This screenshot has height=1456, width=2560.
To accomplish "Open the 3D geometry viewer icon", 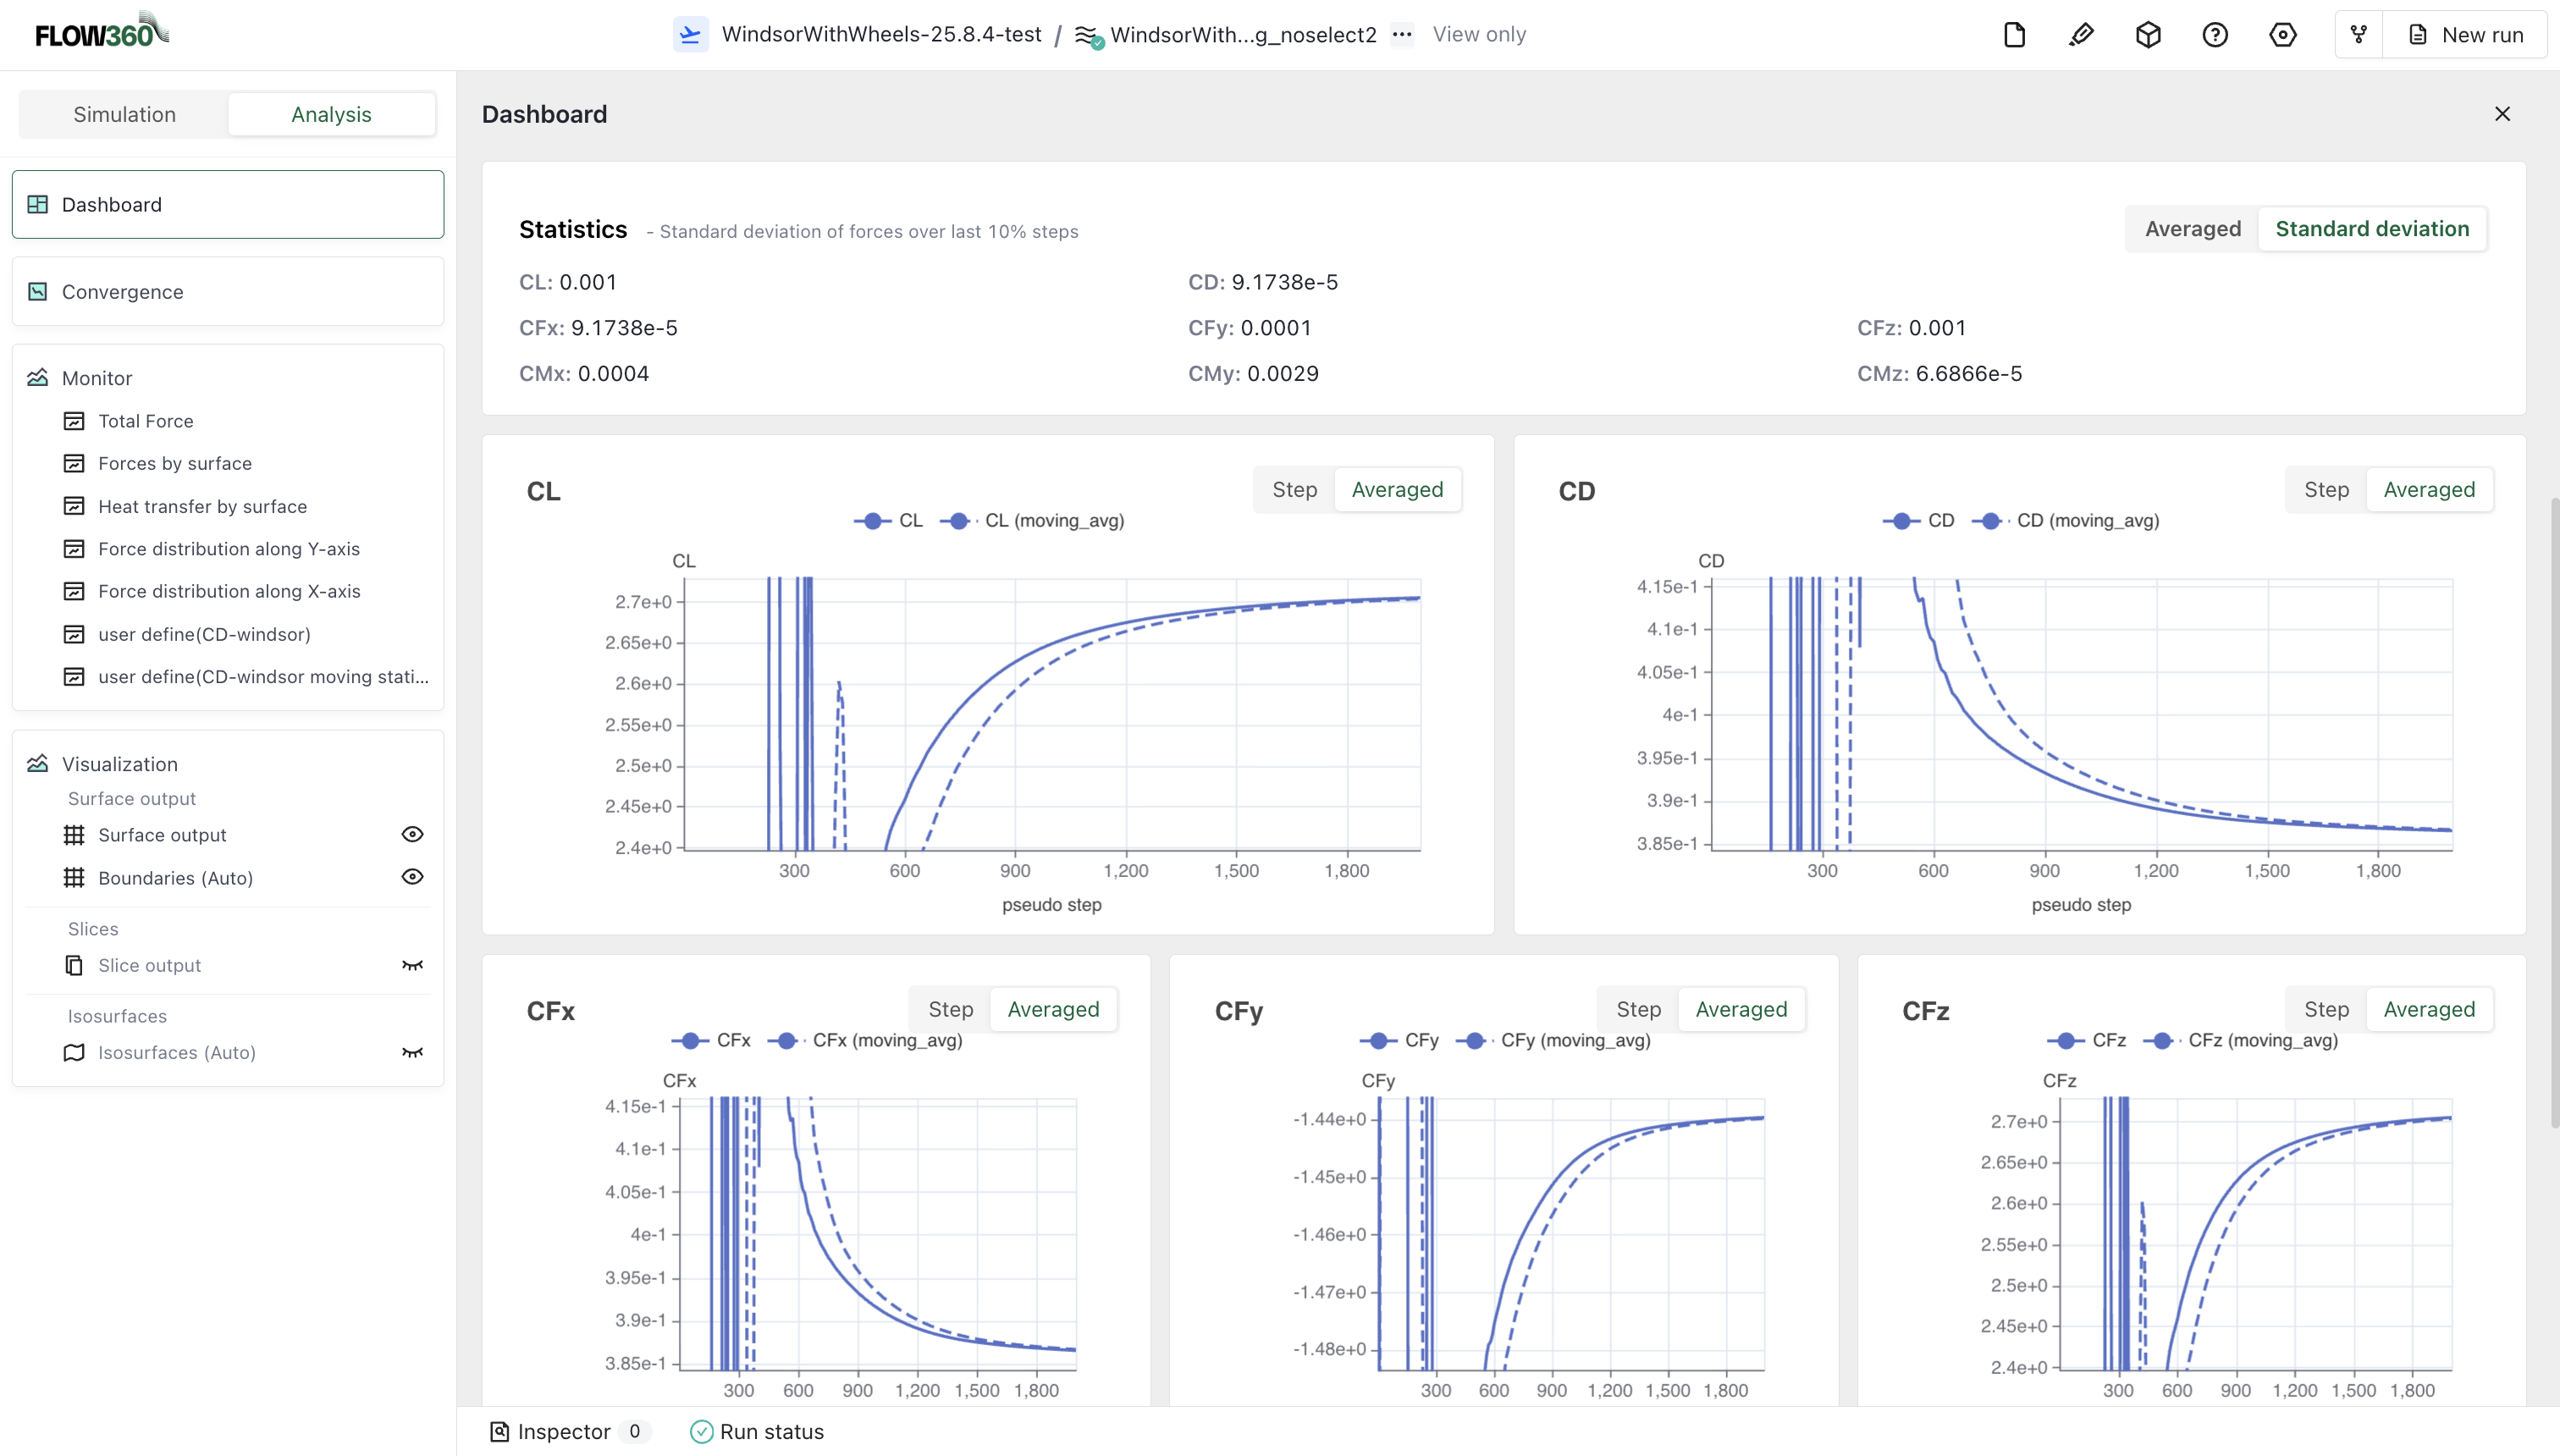I will [x=2148, y=34].
